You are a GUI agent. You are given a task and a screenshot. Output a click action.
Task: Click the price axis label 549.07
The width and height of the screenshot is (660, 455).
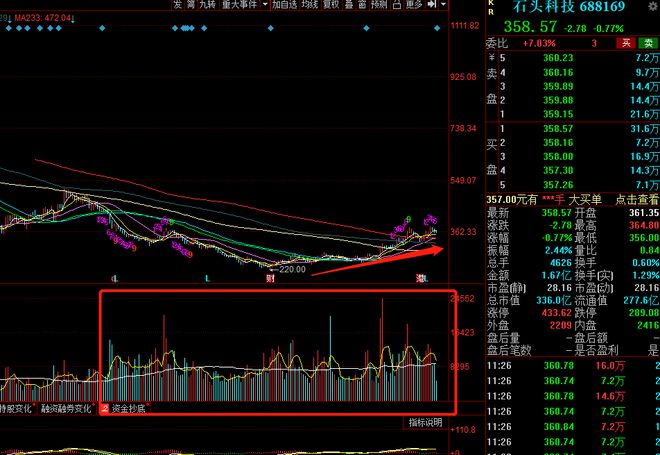(x=463, y=180)
